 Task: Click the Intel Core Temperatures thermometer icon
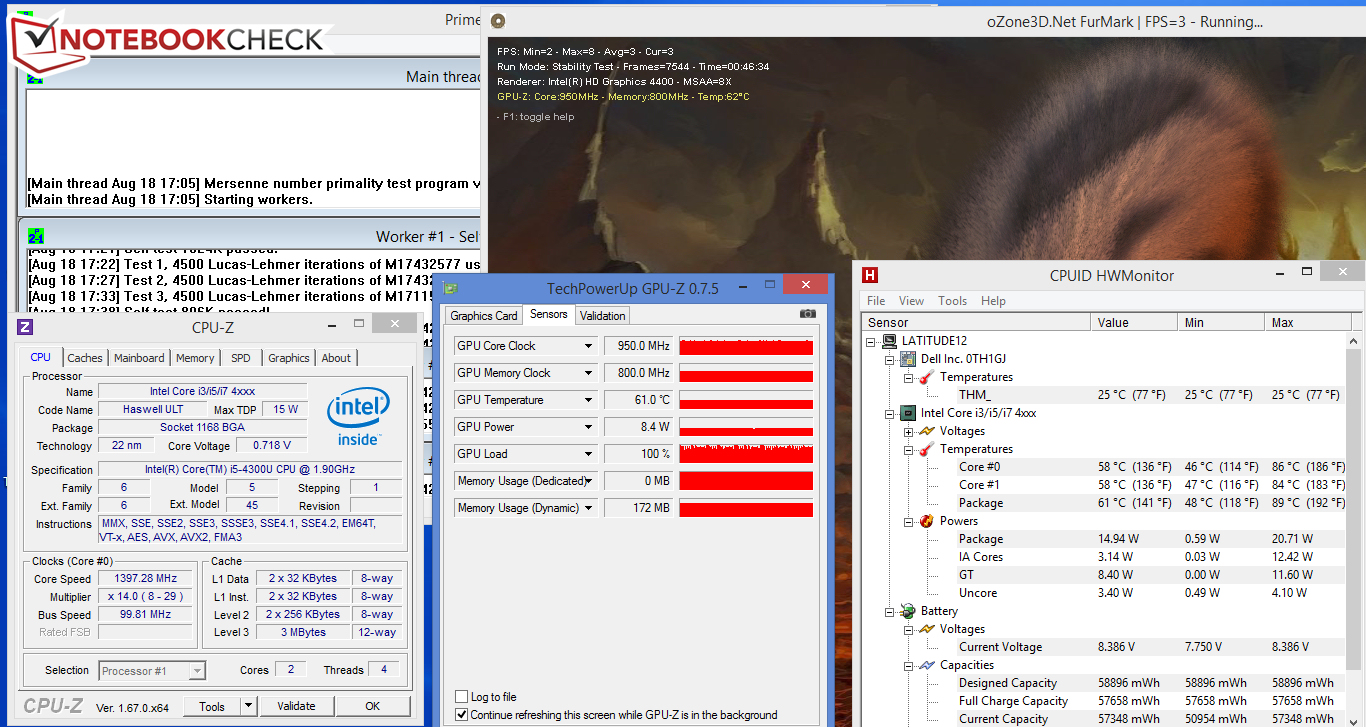[x=926, y=449]
